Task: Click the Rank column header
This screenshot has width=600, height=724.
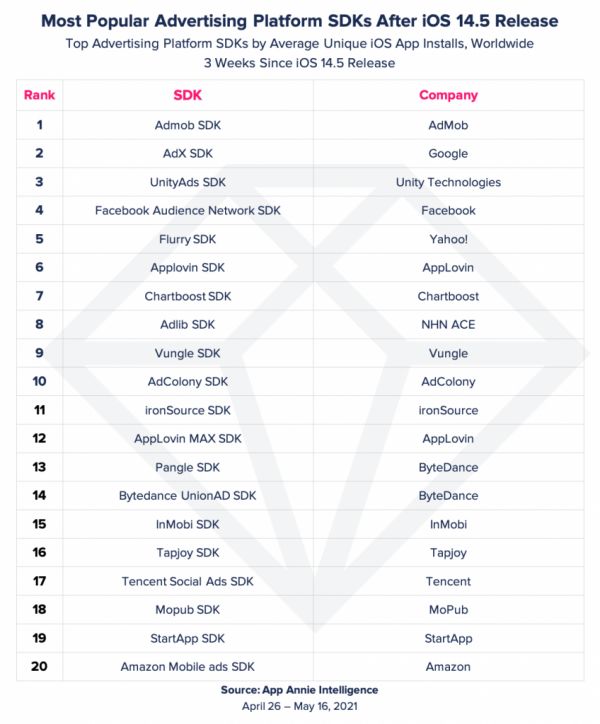Action: [x=39, y=96]
